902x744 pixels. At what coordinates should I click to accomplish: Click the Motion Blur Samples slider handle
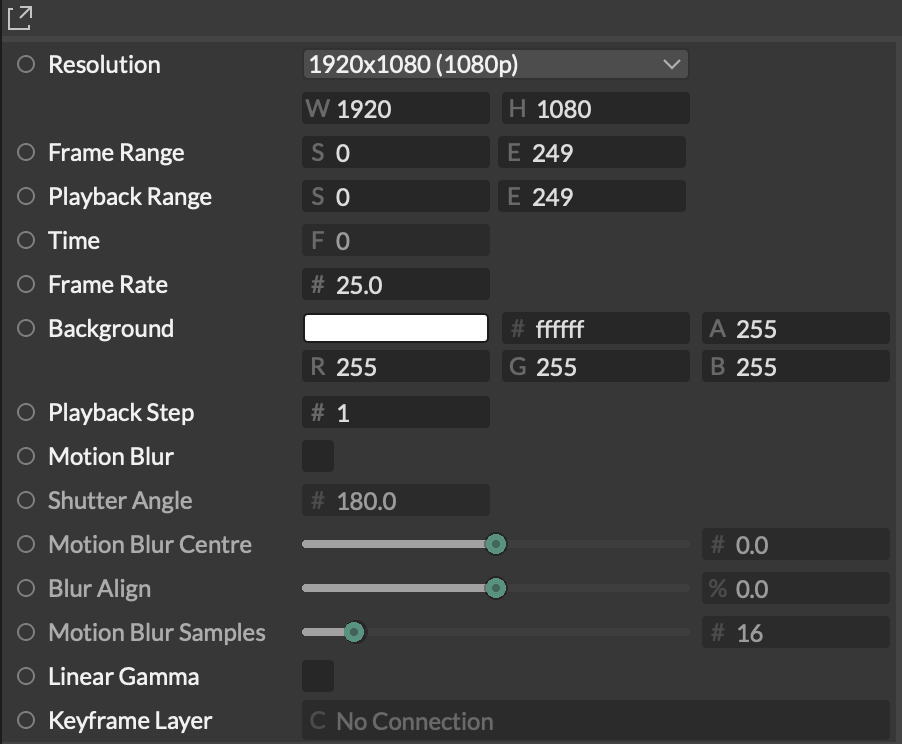(x=353, y=632)
